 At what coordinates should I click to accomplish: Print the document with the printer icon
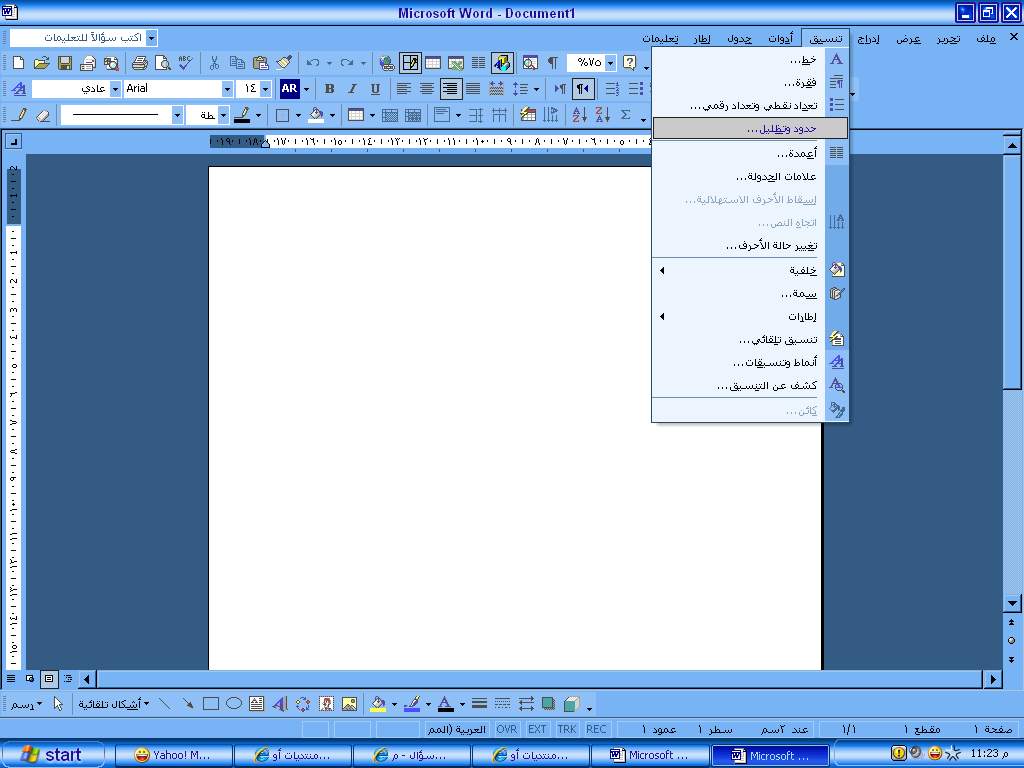pyautogui.click(x=139, y=63)
